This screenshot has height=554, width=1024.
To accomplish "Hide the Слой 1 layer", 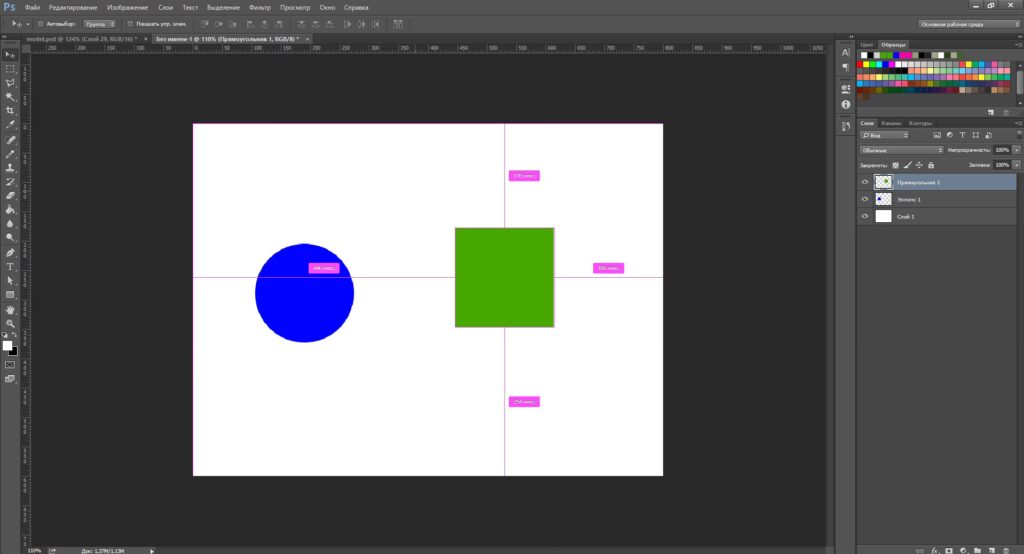I will [x=864, y=216].
